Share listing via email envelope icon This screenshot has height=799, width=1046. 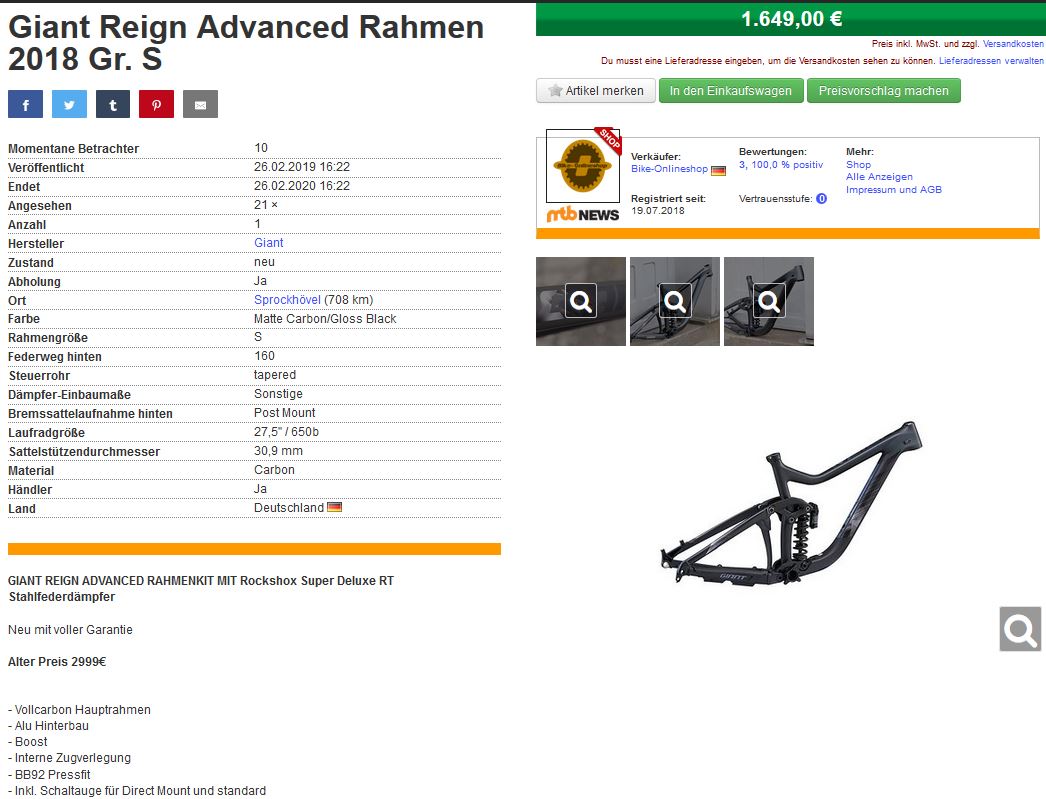tap(201, 104)
